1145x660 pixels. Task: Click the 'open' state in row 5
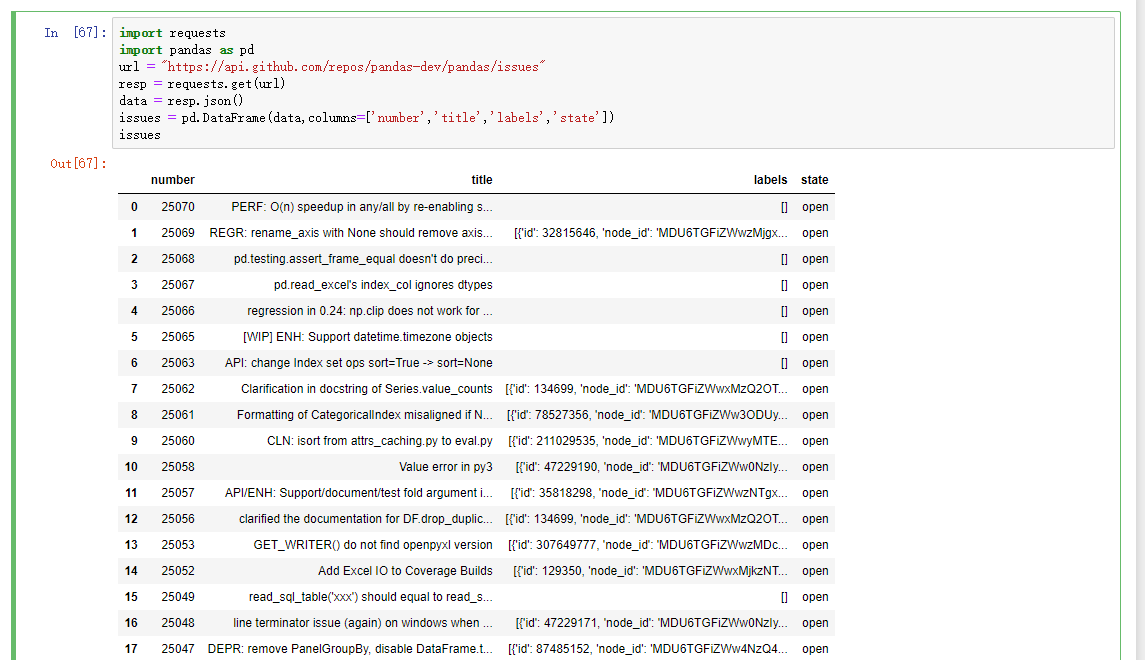pyautogui.click(x=814, y=337)
